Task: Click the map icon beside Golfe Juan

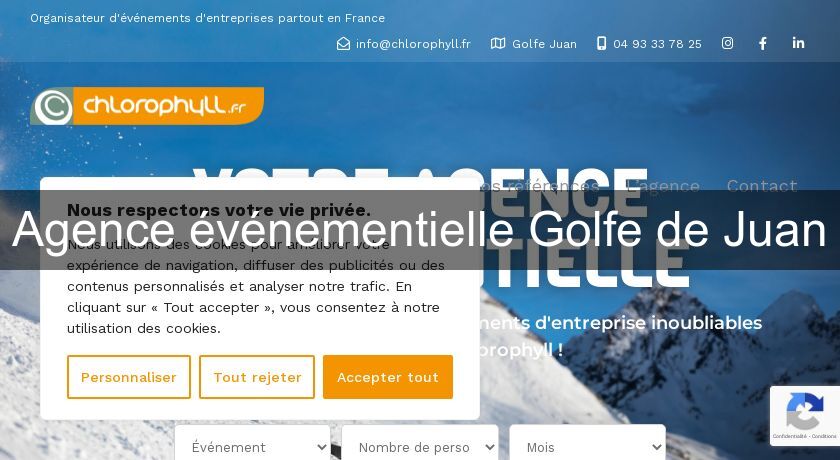Action: pyautogui.click(x=498, y=43)
